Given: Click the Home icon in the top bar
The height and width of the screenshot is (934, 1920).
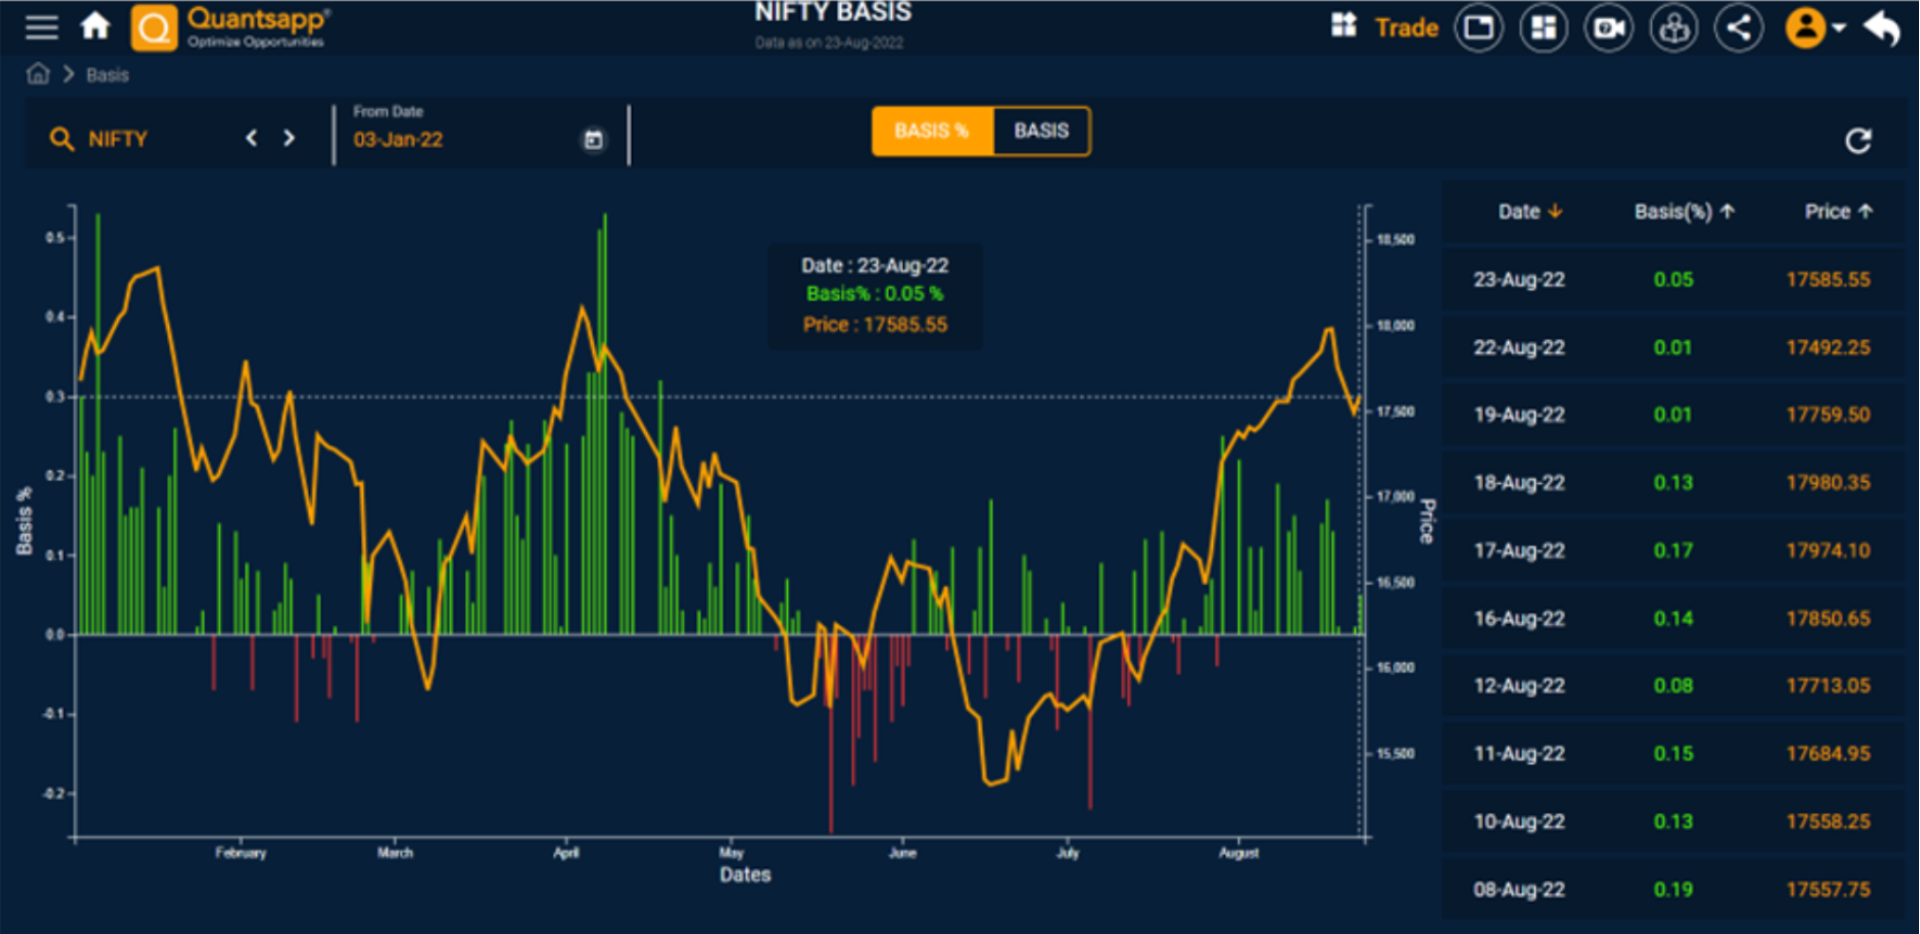Looking at the screenshot, I should pos(95,25).
